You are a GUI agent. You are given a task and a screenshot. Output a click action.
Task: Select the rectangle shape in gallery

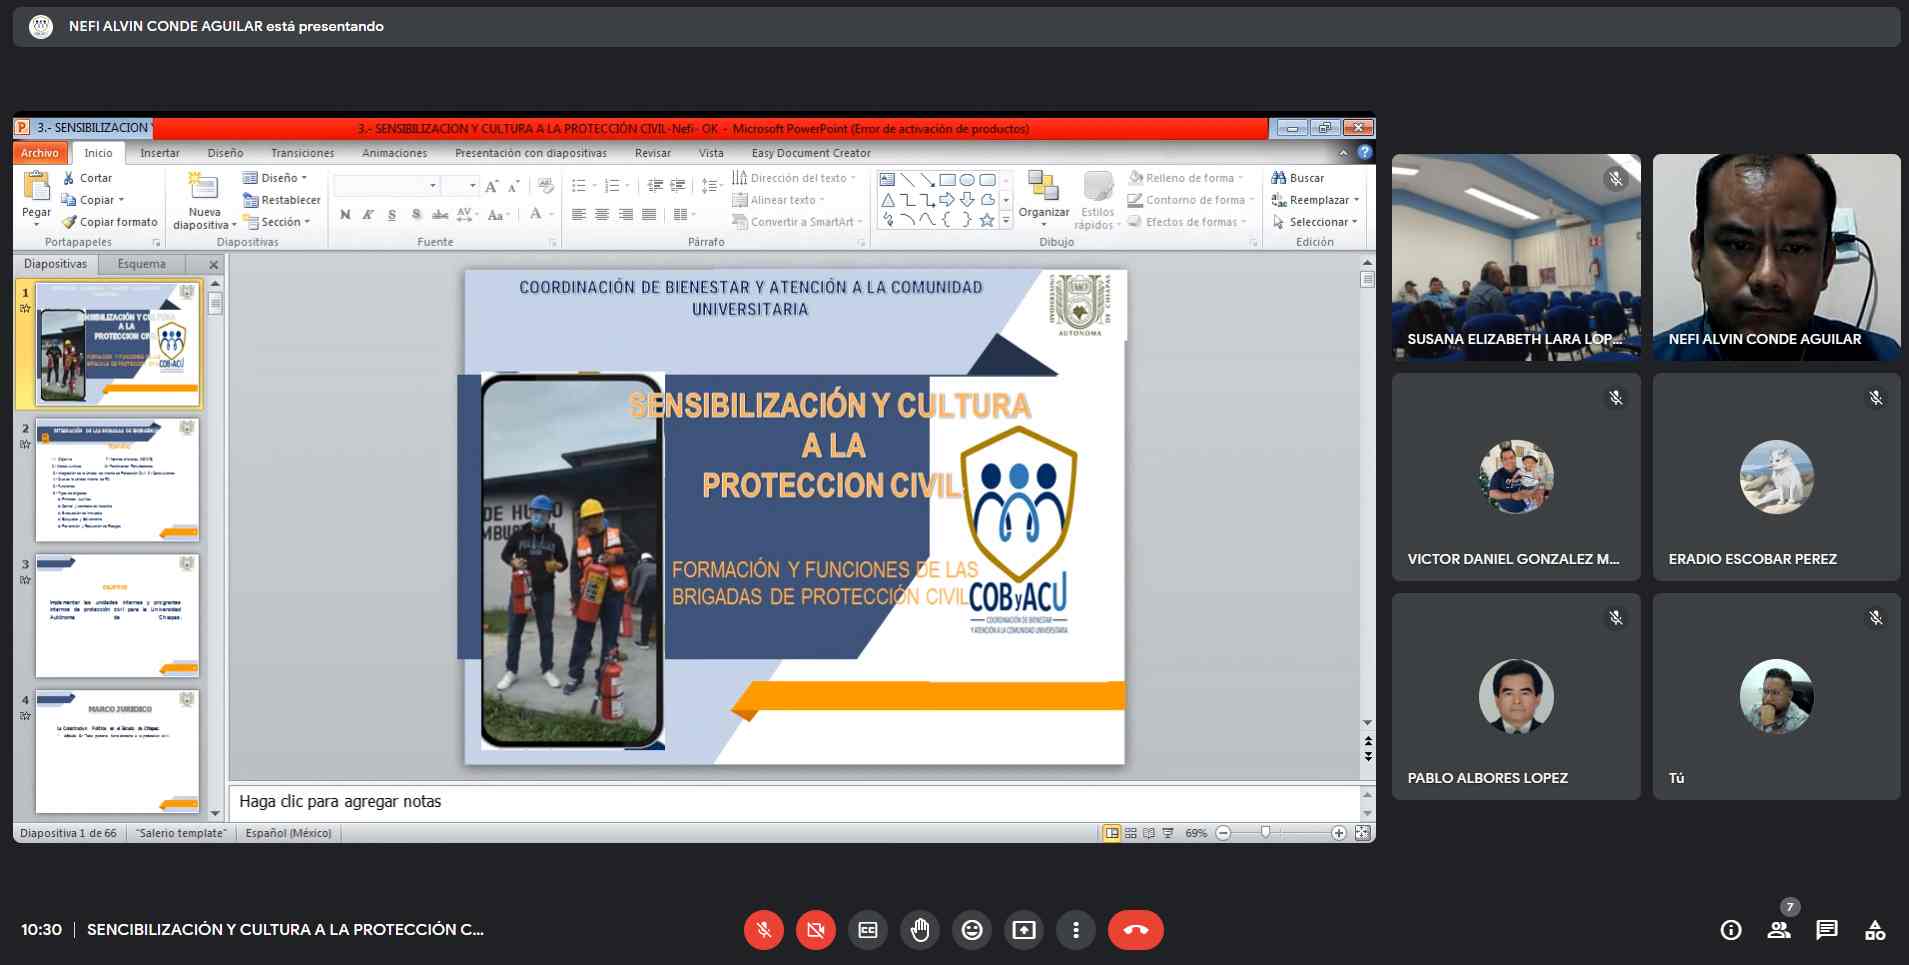pos(947,180)
